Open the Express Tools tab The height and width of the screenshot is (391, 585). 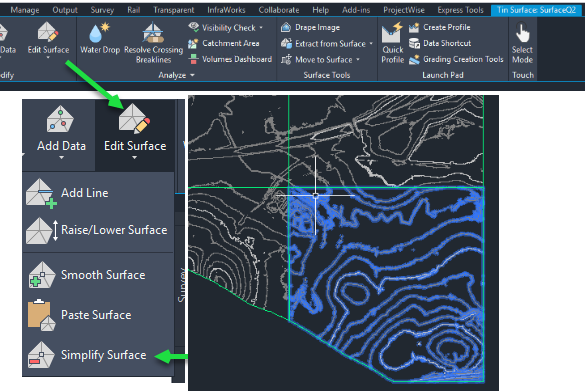tap(460, 10)
